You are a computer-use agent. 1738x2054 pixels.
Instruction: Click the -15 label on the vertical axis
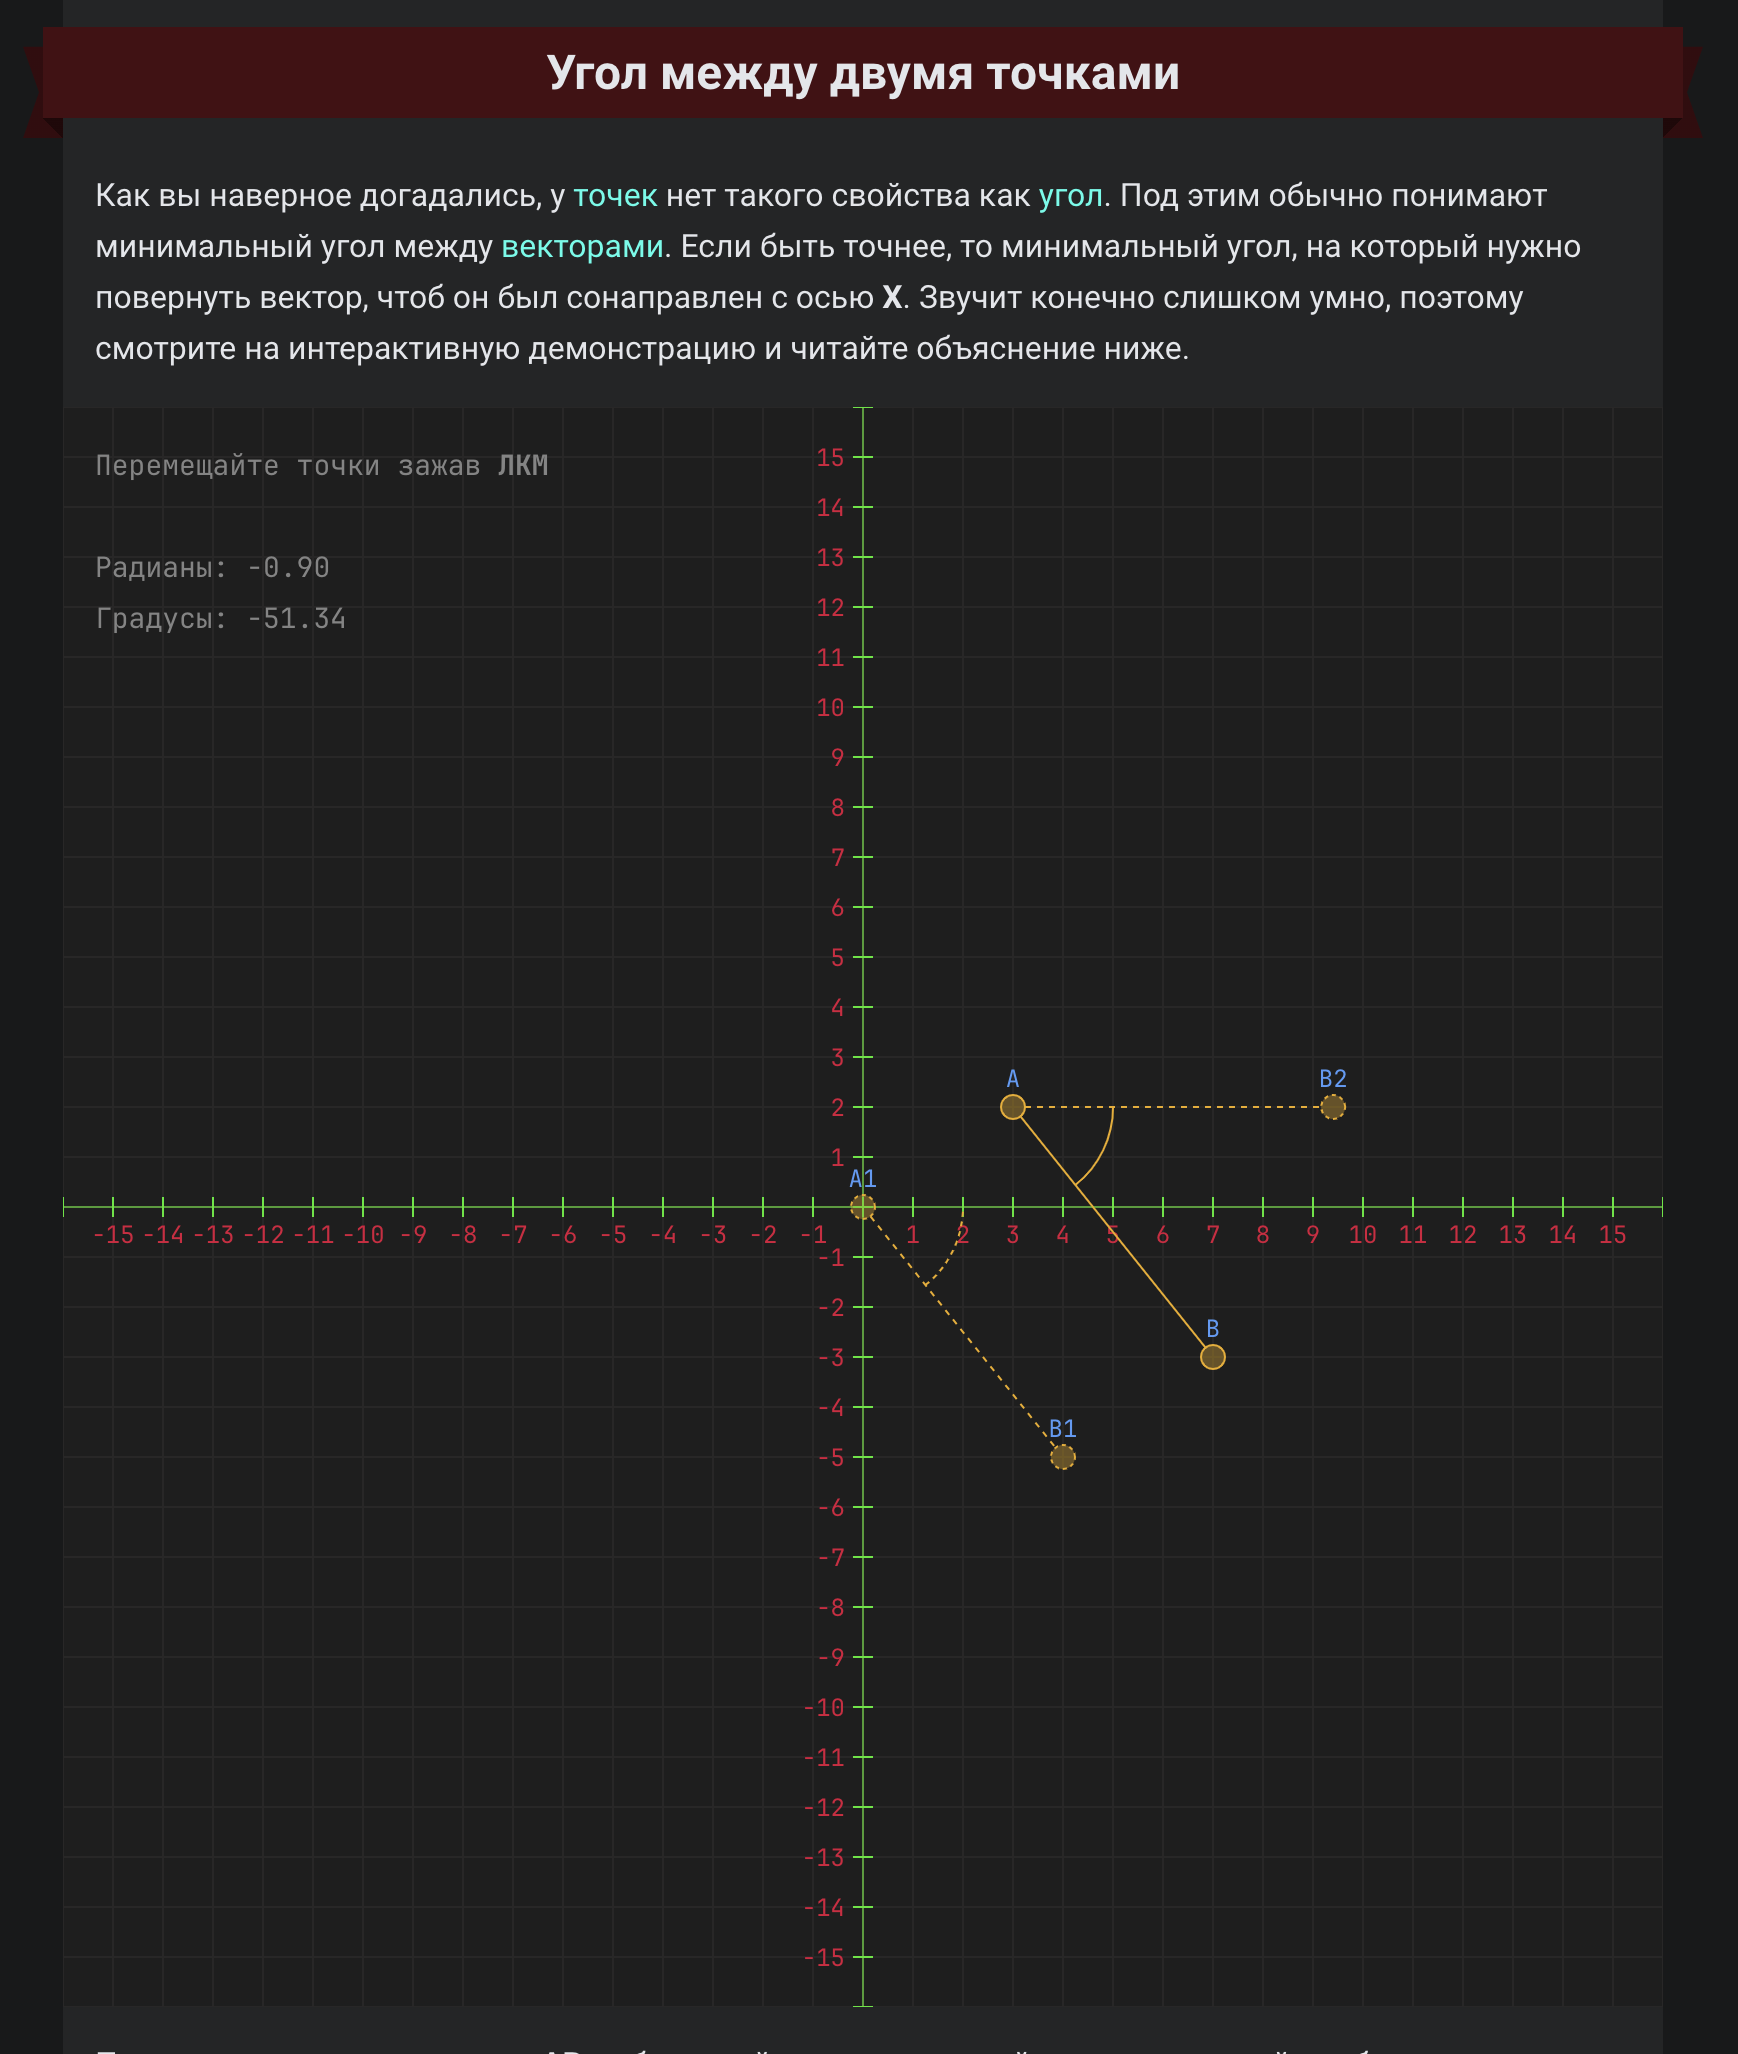[x=824, y=1958]
